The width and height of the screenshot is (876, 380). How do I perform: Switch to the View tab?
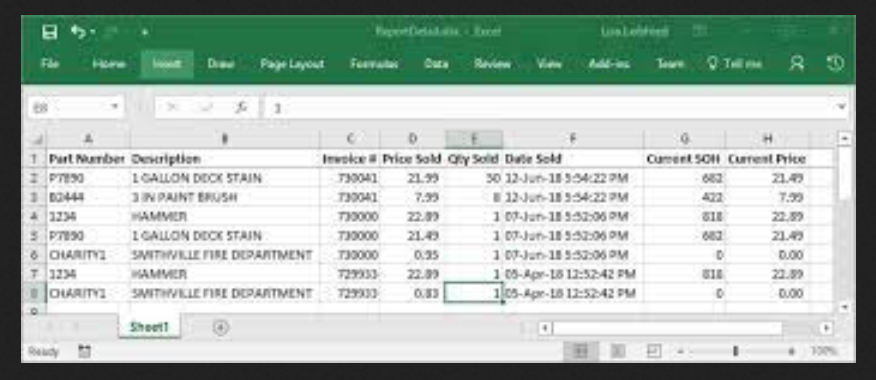point(549,64)
